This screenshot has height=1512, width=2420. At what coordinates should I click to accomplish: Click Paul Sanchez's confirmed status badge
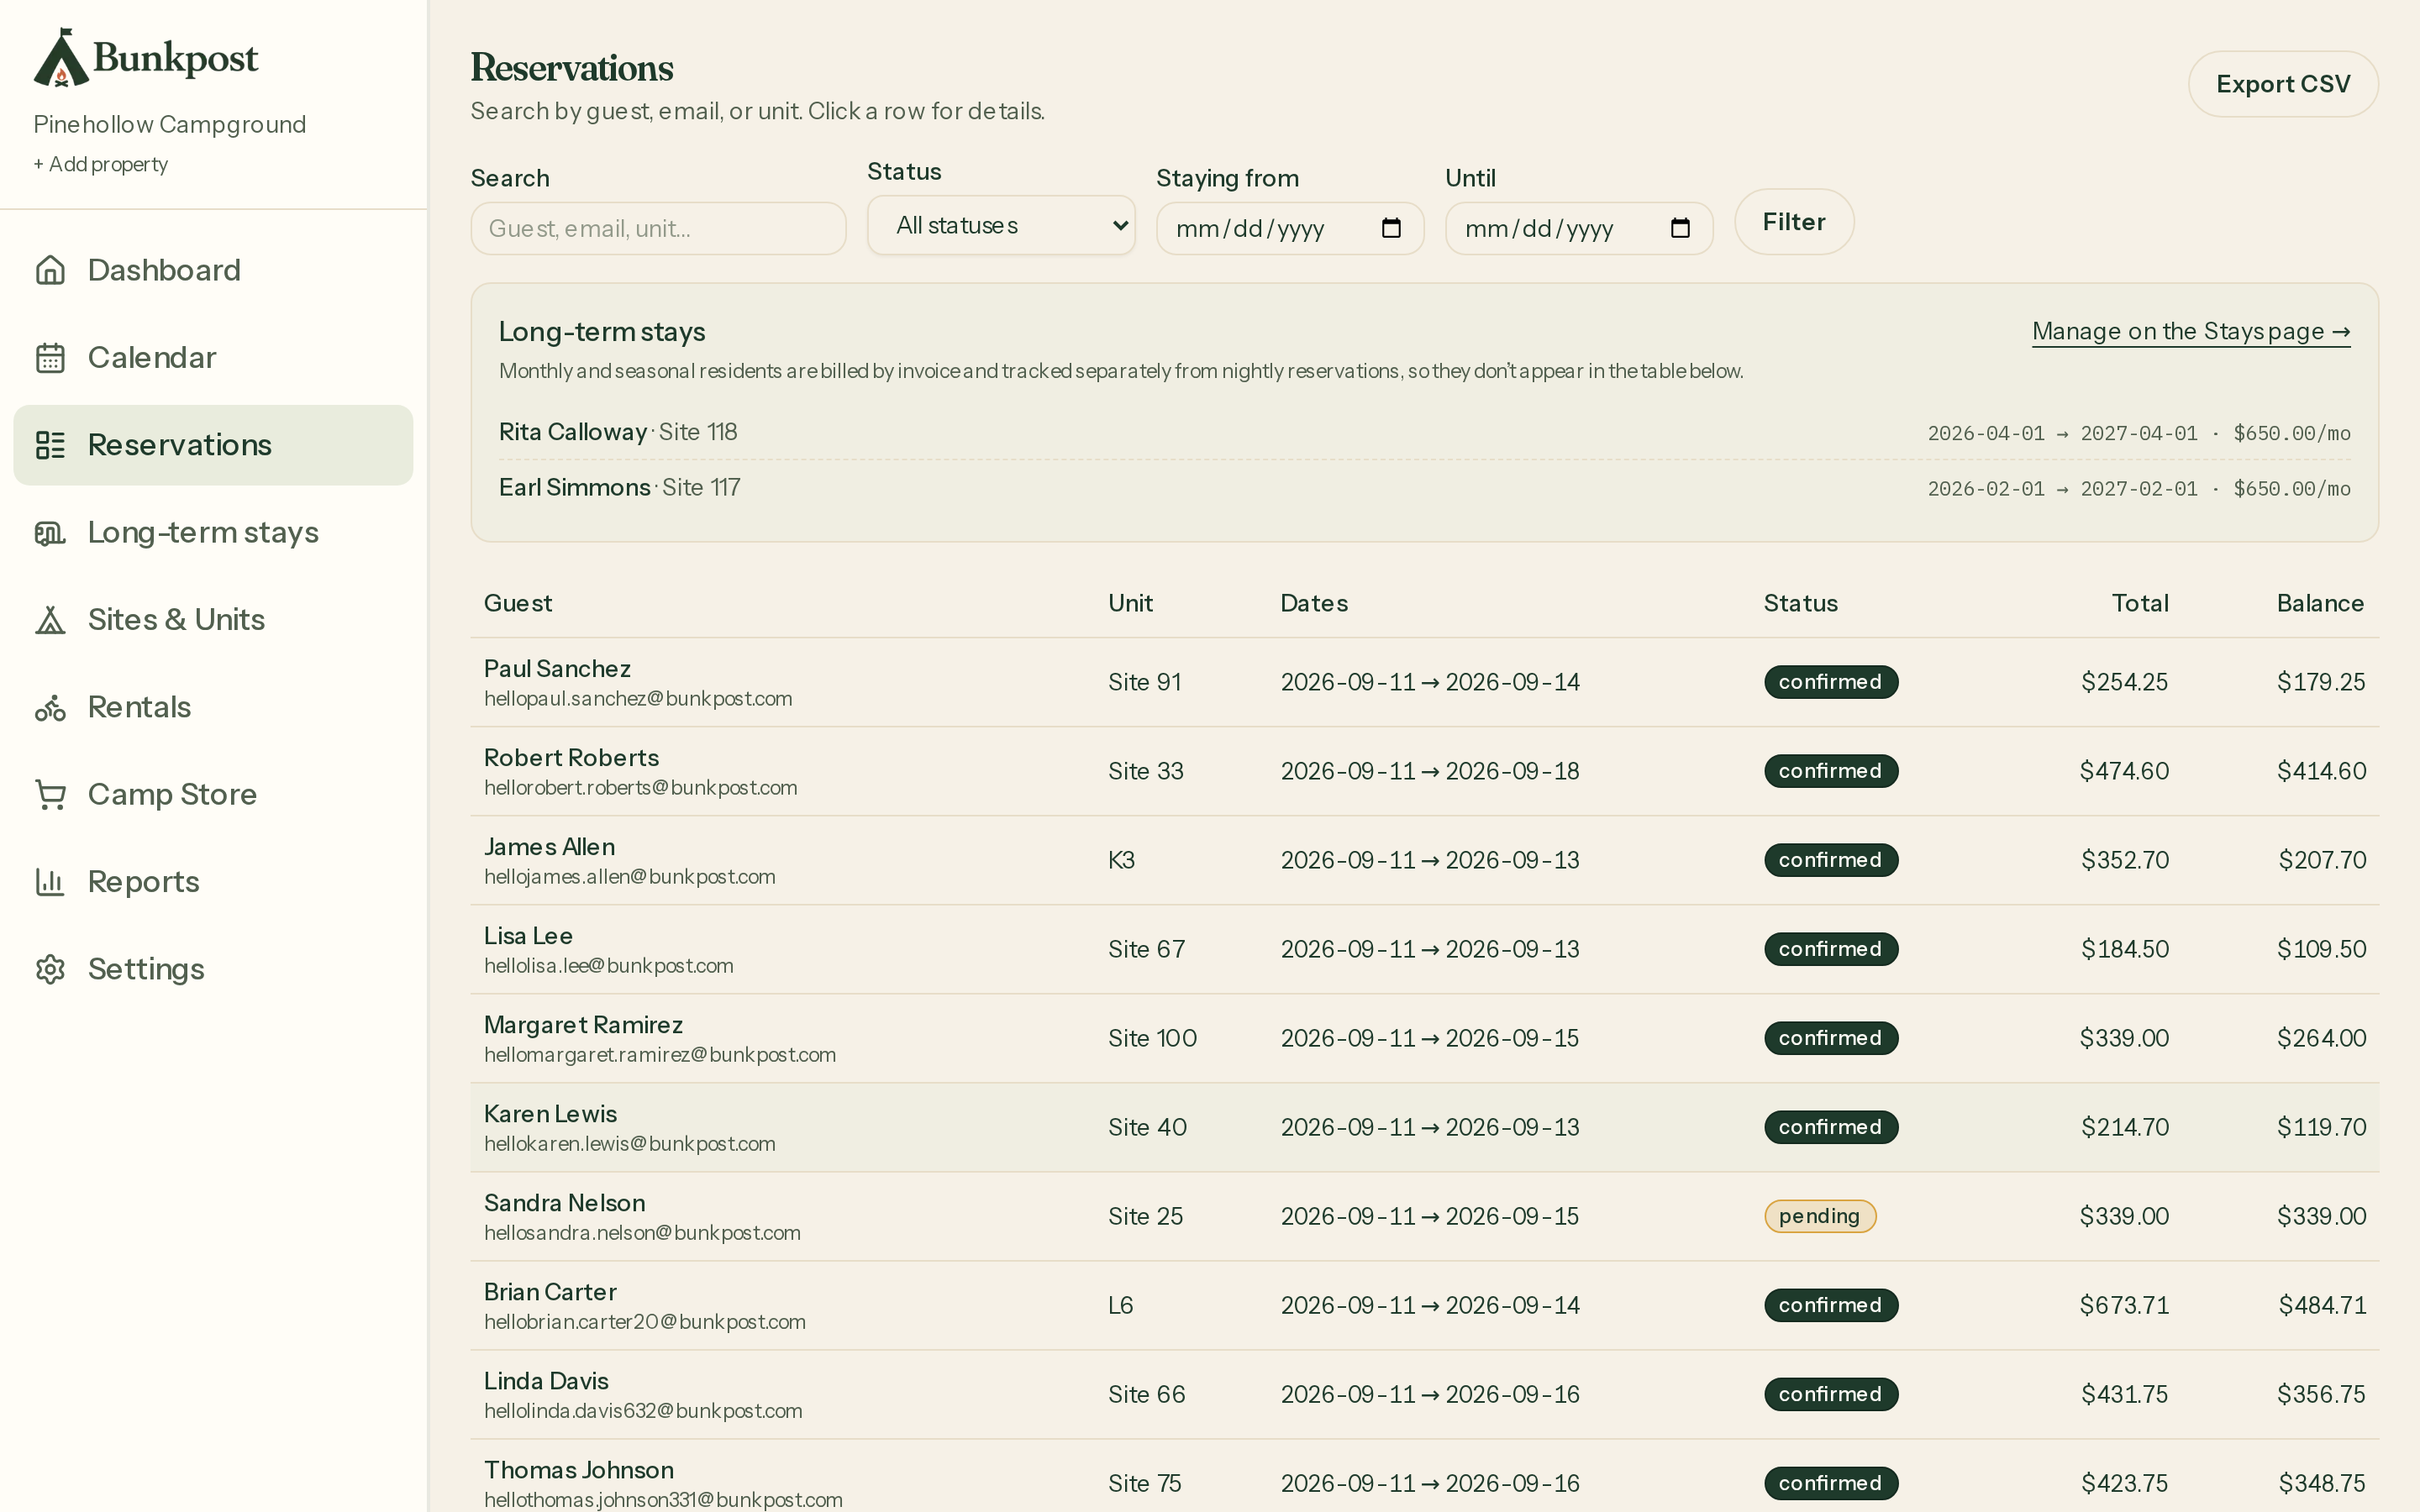pos(1831,682)
